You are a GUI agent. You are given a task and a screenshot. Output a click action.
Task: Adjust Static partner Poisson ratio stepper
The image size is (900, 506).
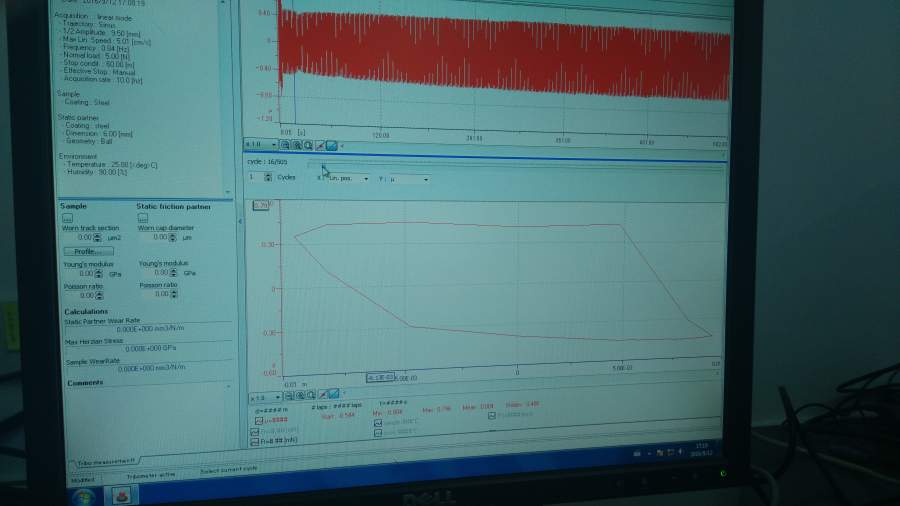click(x=173, y=294)
